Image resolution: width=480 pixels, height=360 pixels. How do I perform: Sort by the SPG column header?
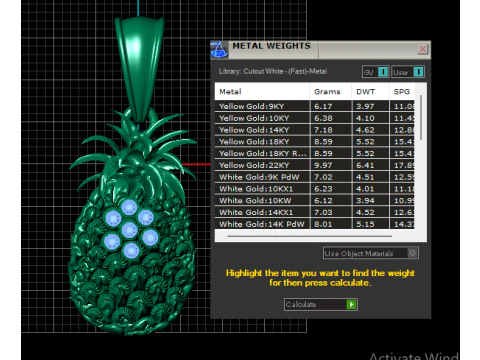click(402, 92)
